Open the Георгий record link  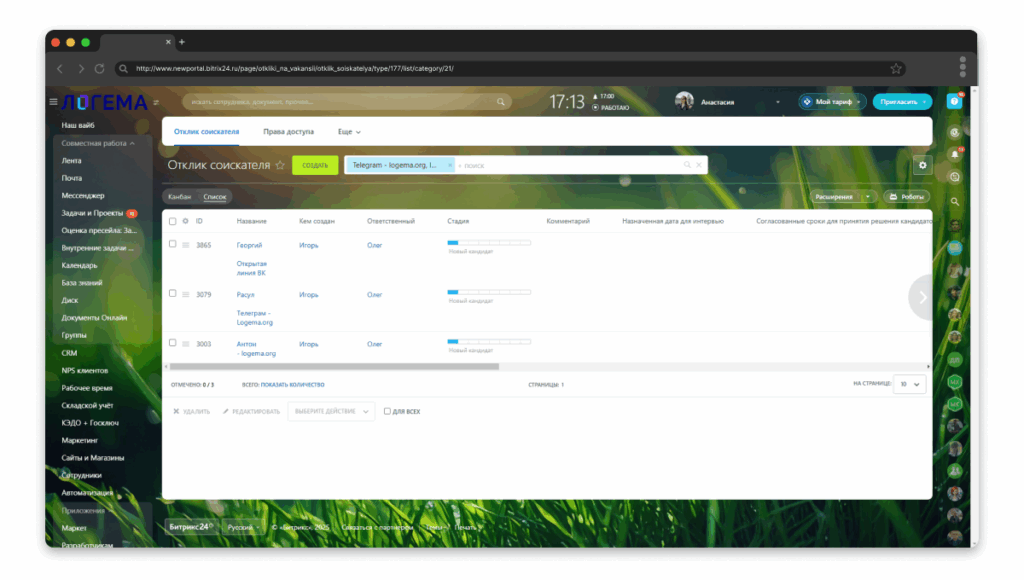coord(249,246)
